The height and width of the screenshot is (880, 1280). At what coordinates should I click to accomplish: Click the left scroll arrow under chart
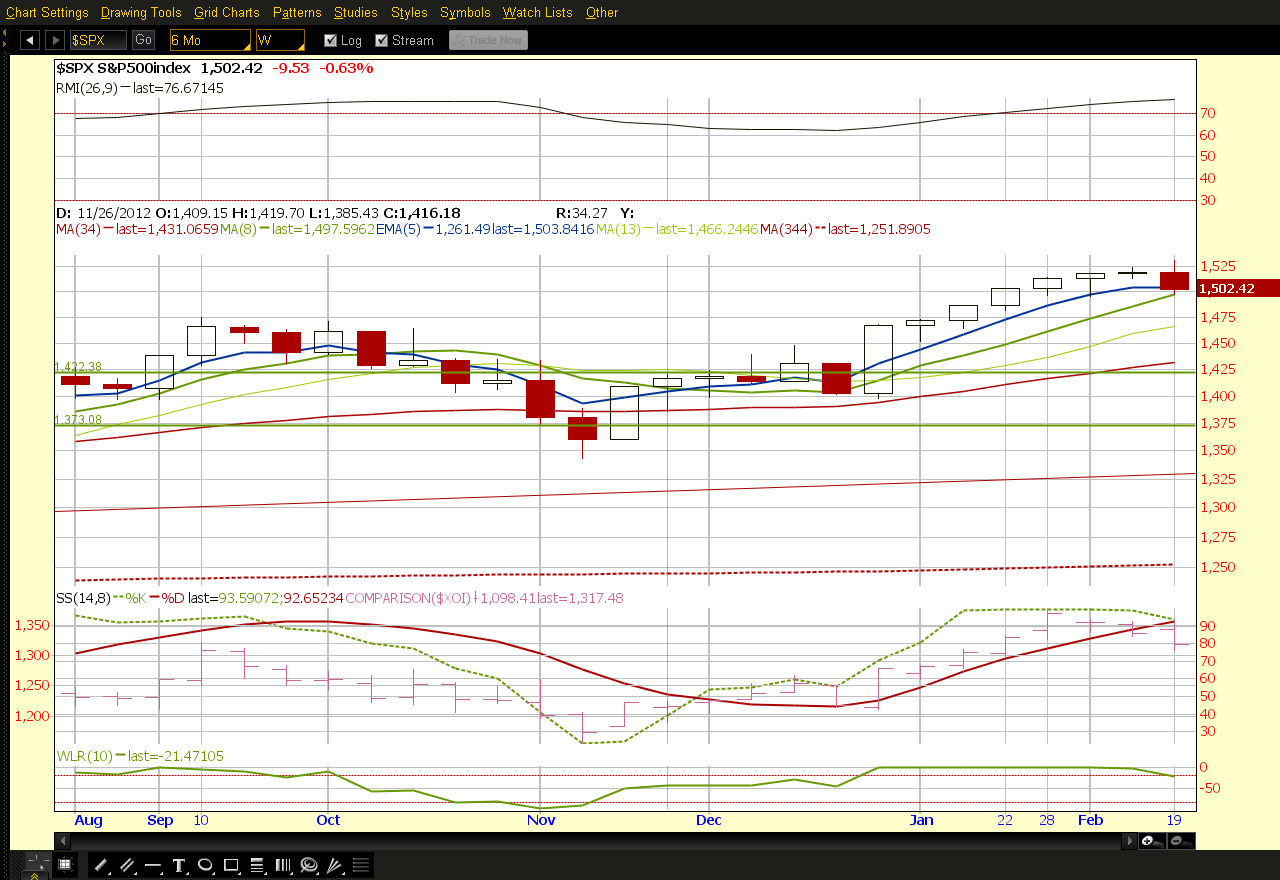click(61, 841)
